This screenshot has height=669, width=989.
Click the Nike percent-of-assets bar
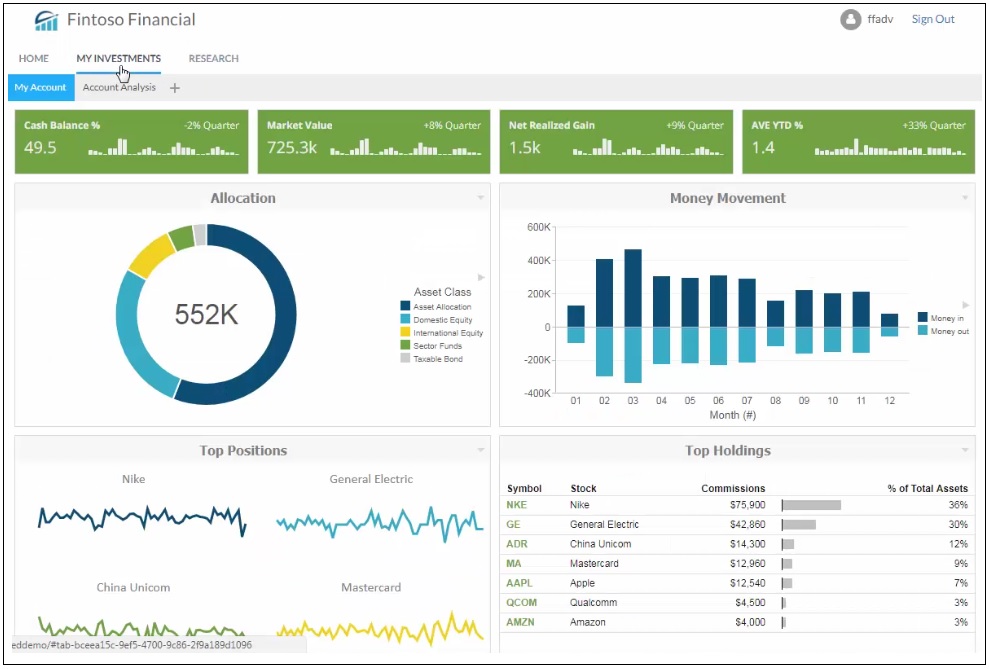tap(812, 505)
